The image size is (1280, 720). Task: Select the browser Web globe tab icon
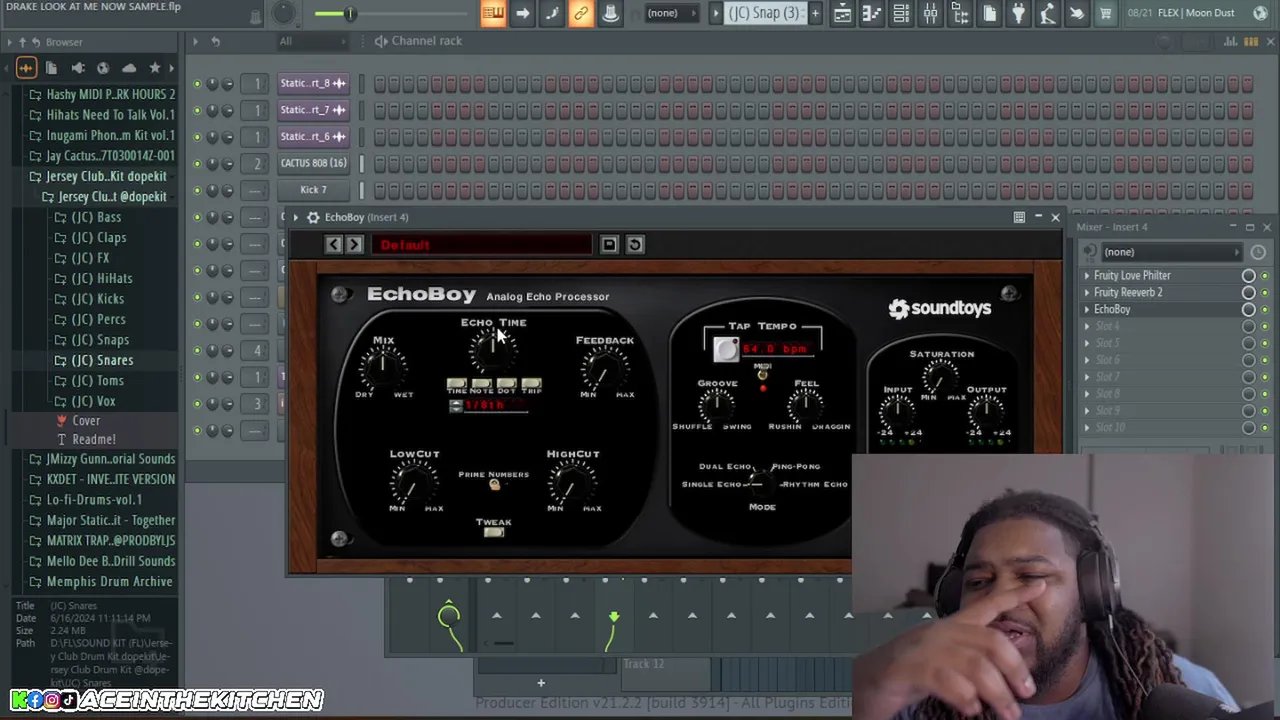pos(103,68)
